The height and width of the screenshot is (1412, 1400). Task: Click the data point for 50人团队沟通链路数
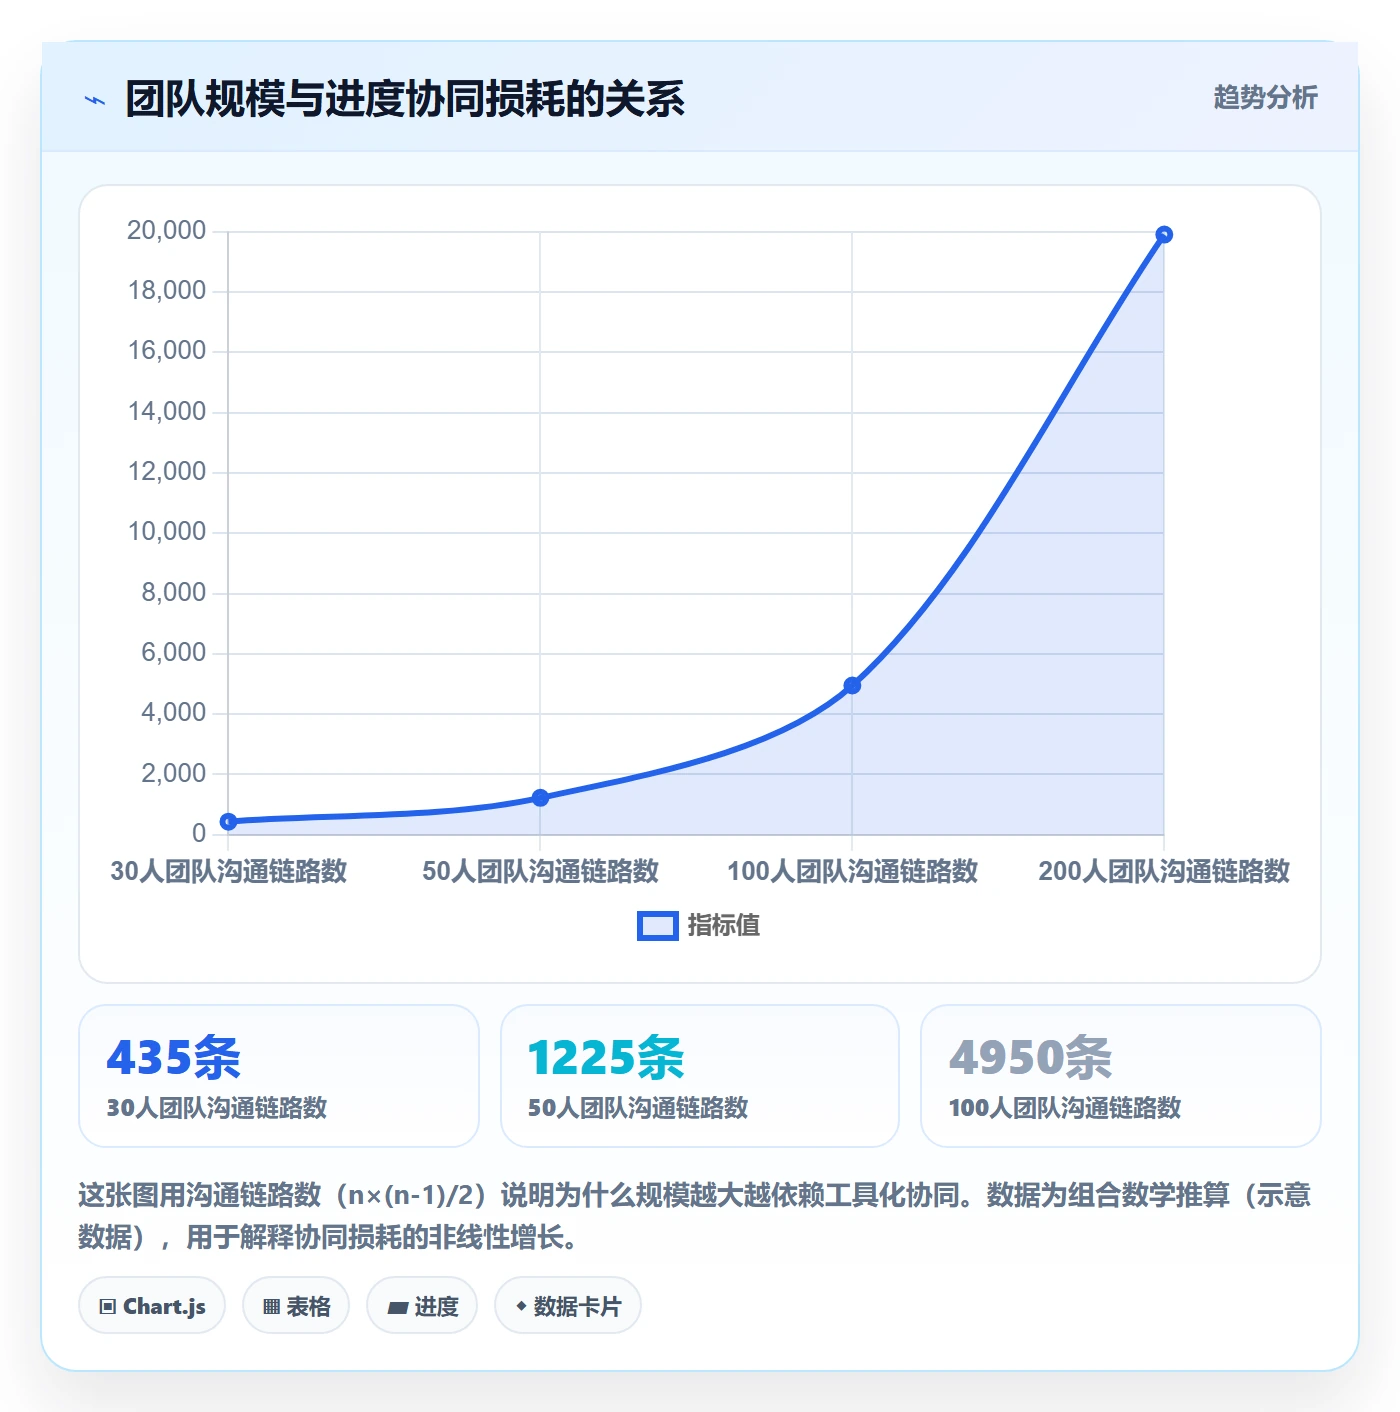point(540,798)
